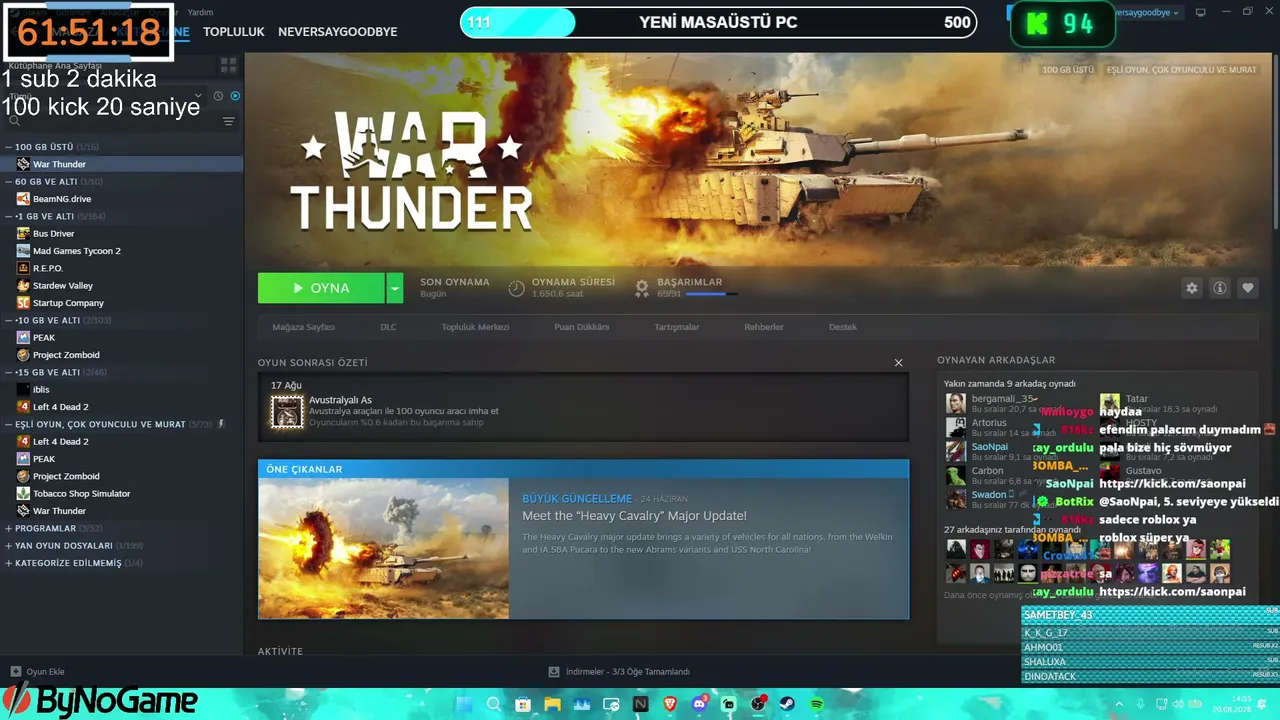Go to TOPLULUK in top navigation
The height and width of the screenshot is (720, 1280).
(x=234, y=32)
